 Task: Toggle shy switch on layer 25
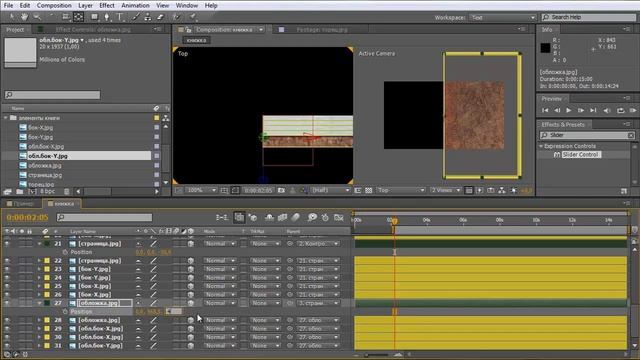tap(138, 286)
